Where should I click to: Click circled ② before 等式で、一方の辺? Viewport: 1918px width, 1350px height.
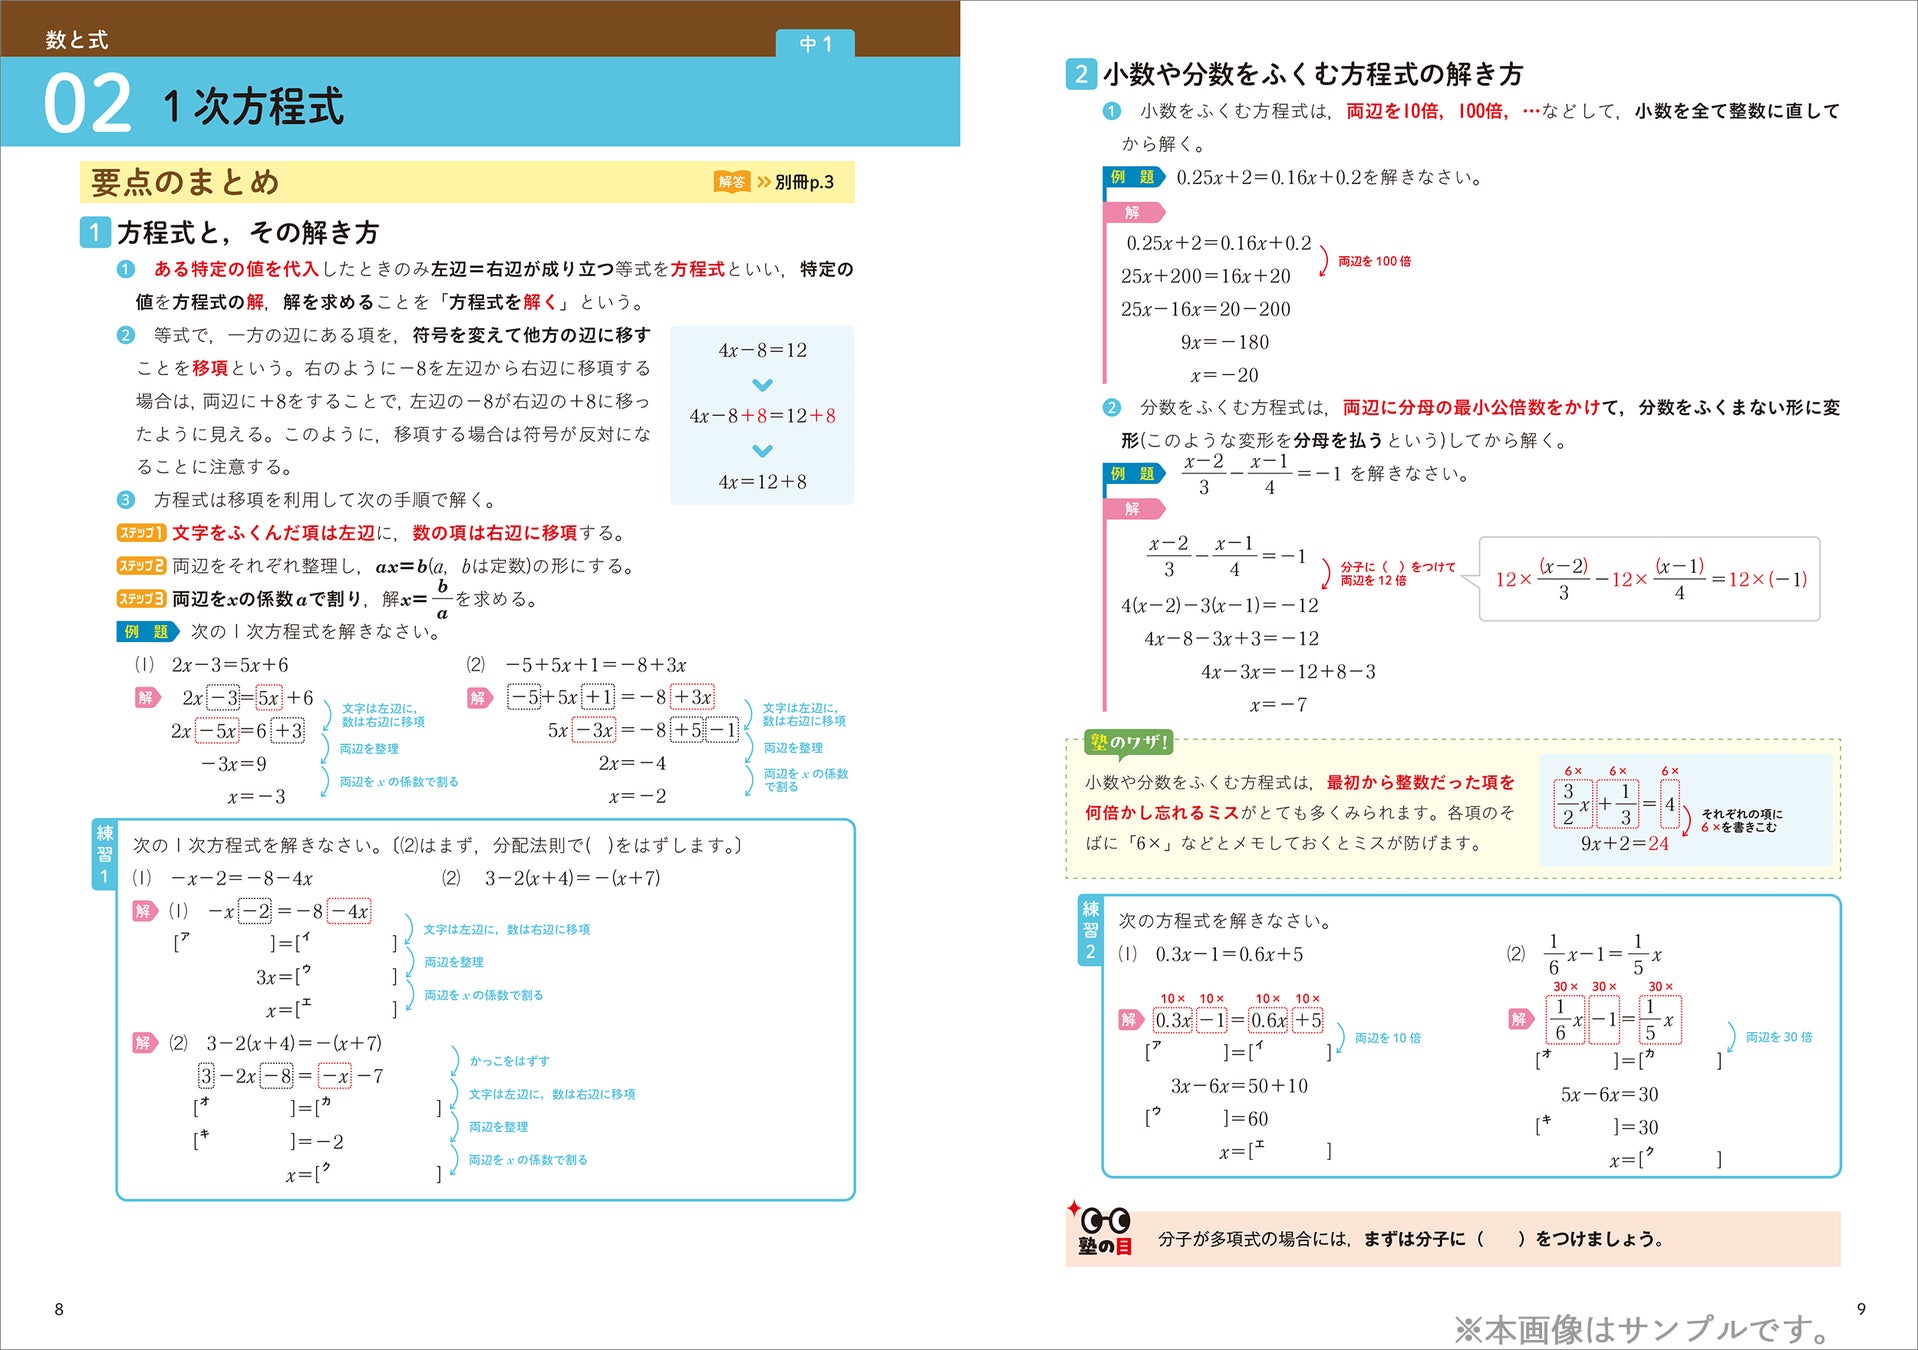click(126, 335)
